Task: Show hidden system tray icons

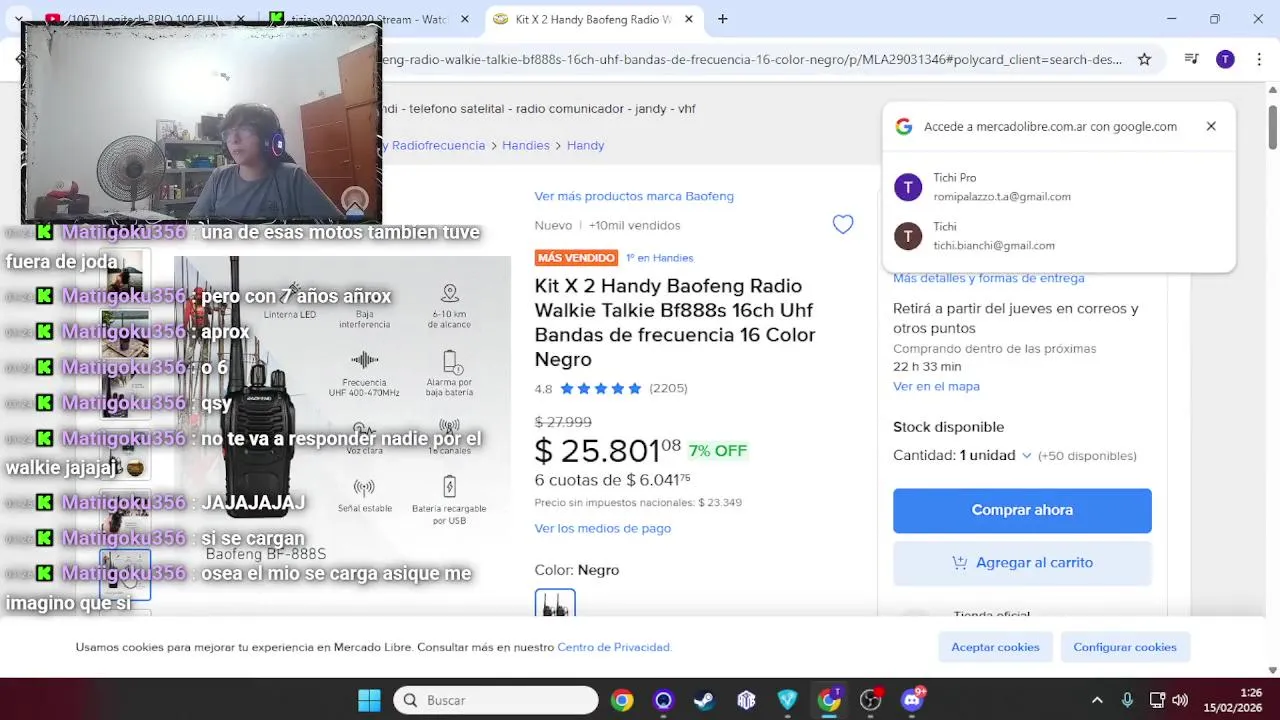Action: pos(1097,700)
